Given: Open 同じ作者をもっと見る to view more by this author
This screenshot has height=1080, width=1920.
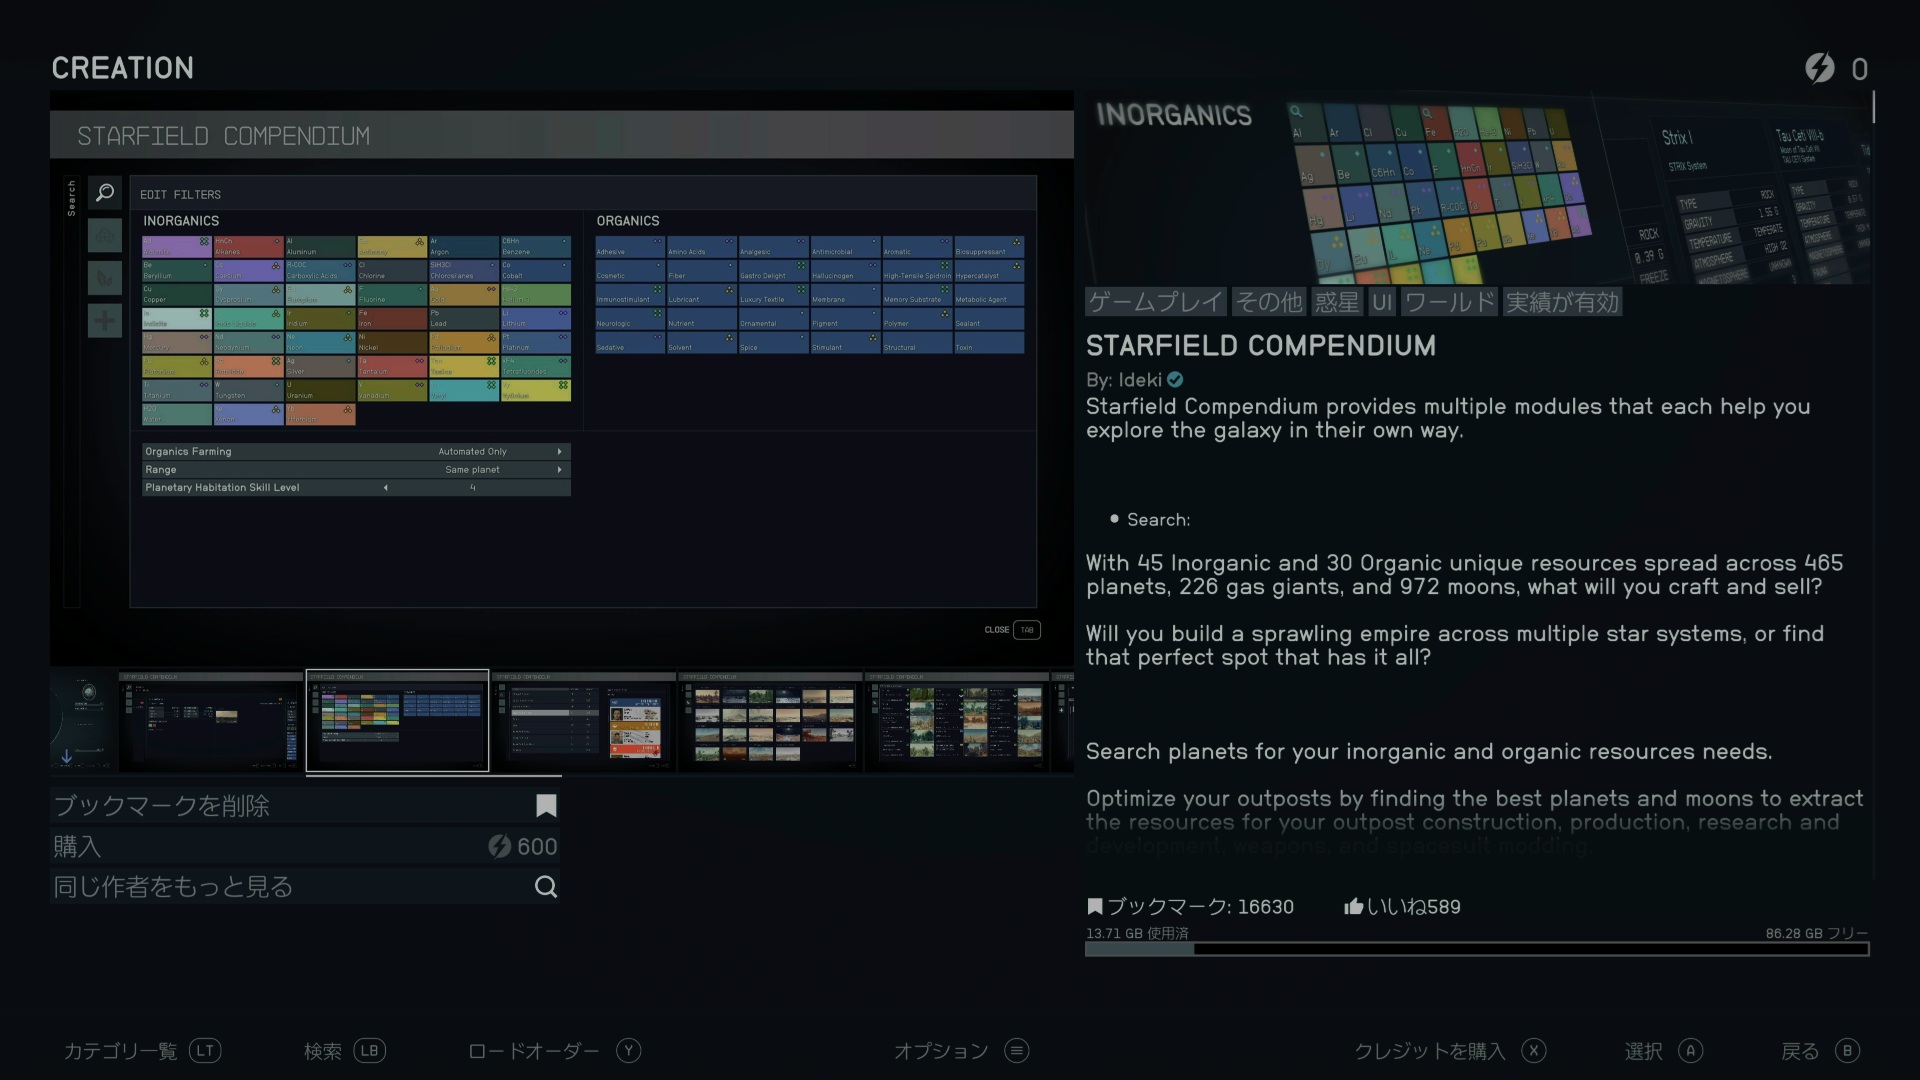Looking at the screenshot, I should [305, 886].
